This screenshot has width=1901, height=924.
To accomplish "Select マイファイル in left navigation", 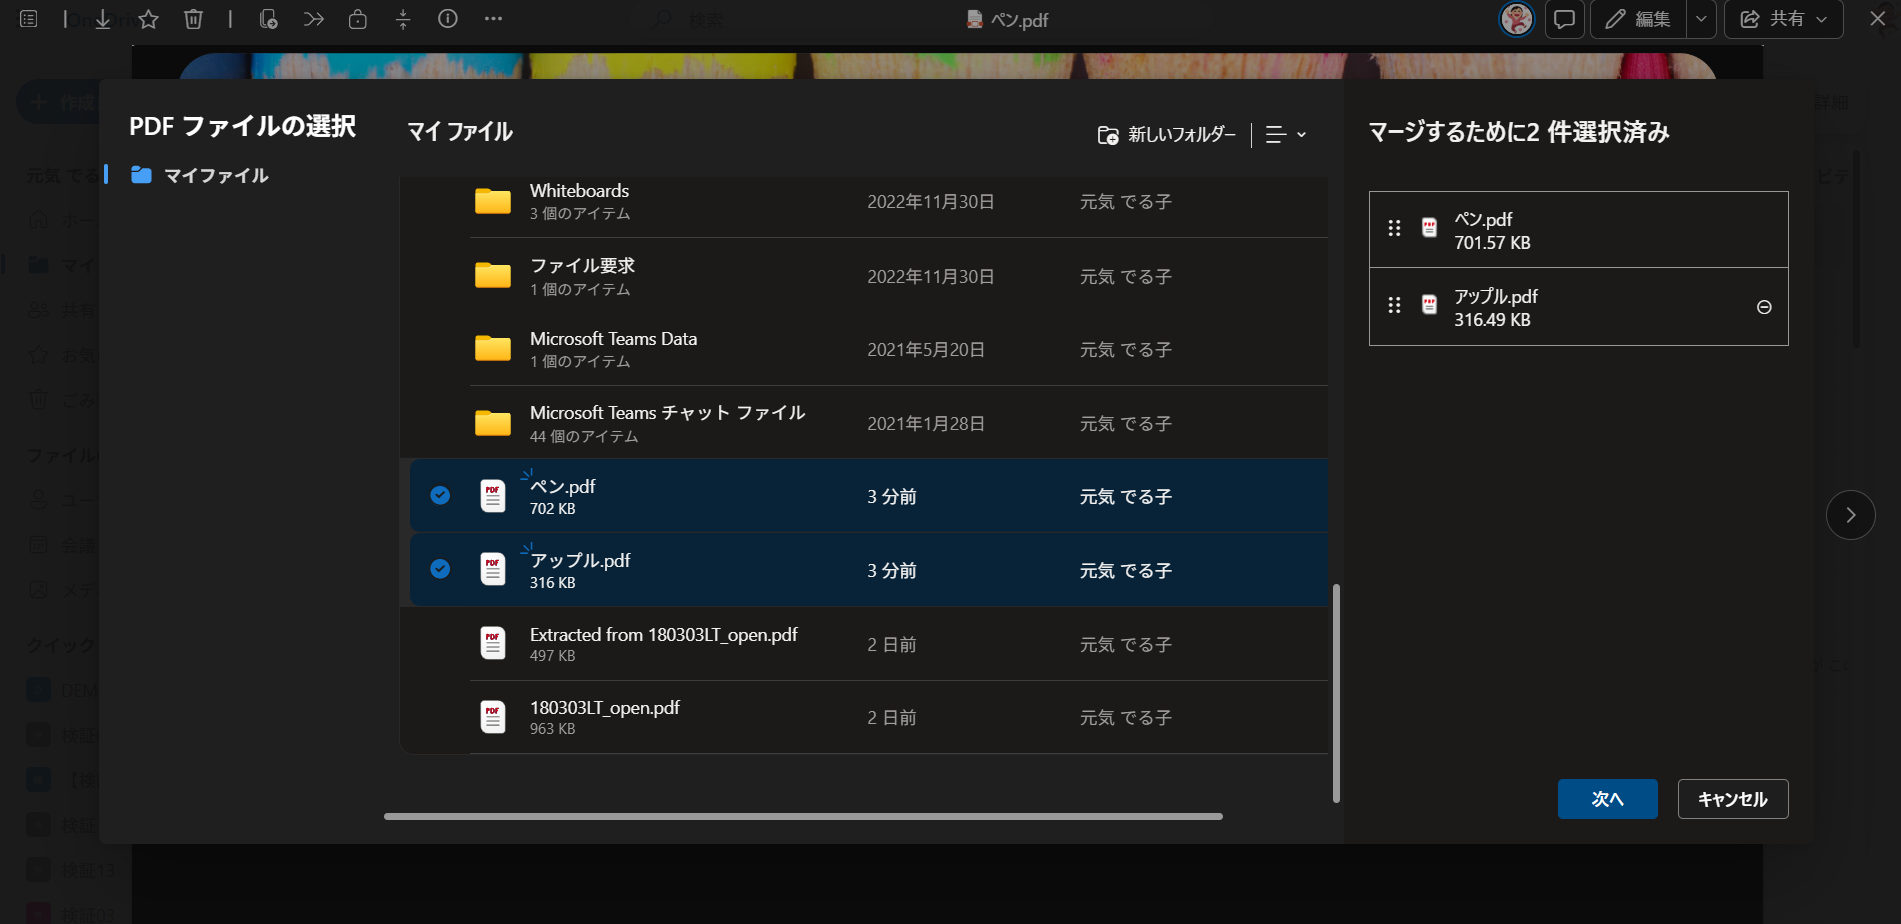I will point(215,176).
